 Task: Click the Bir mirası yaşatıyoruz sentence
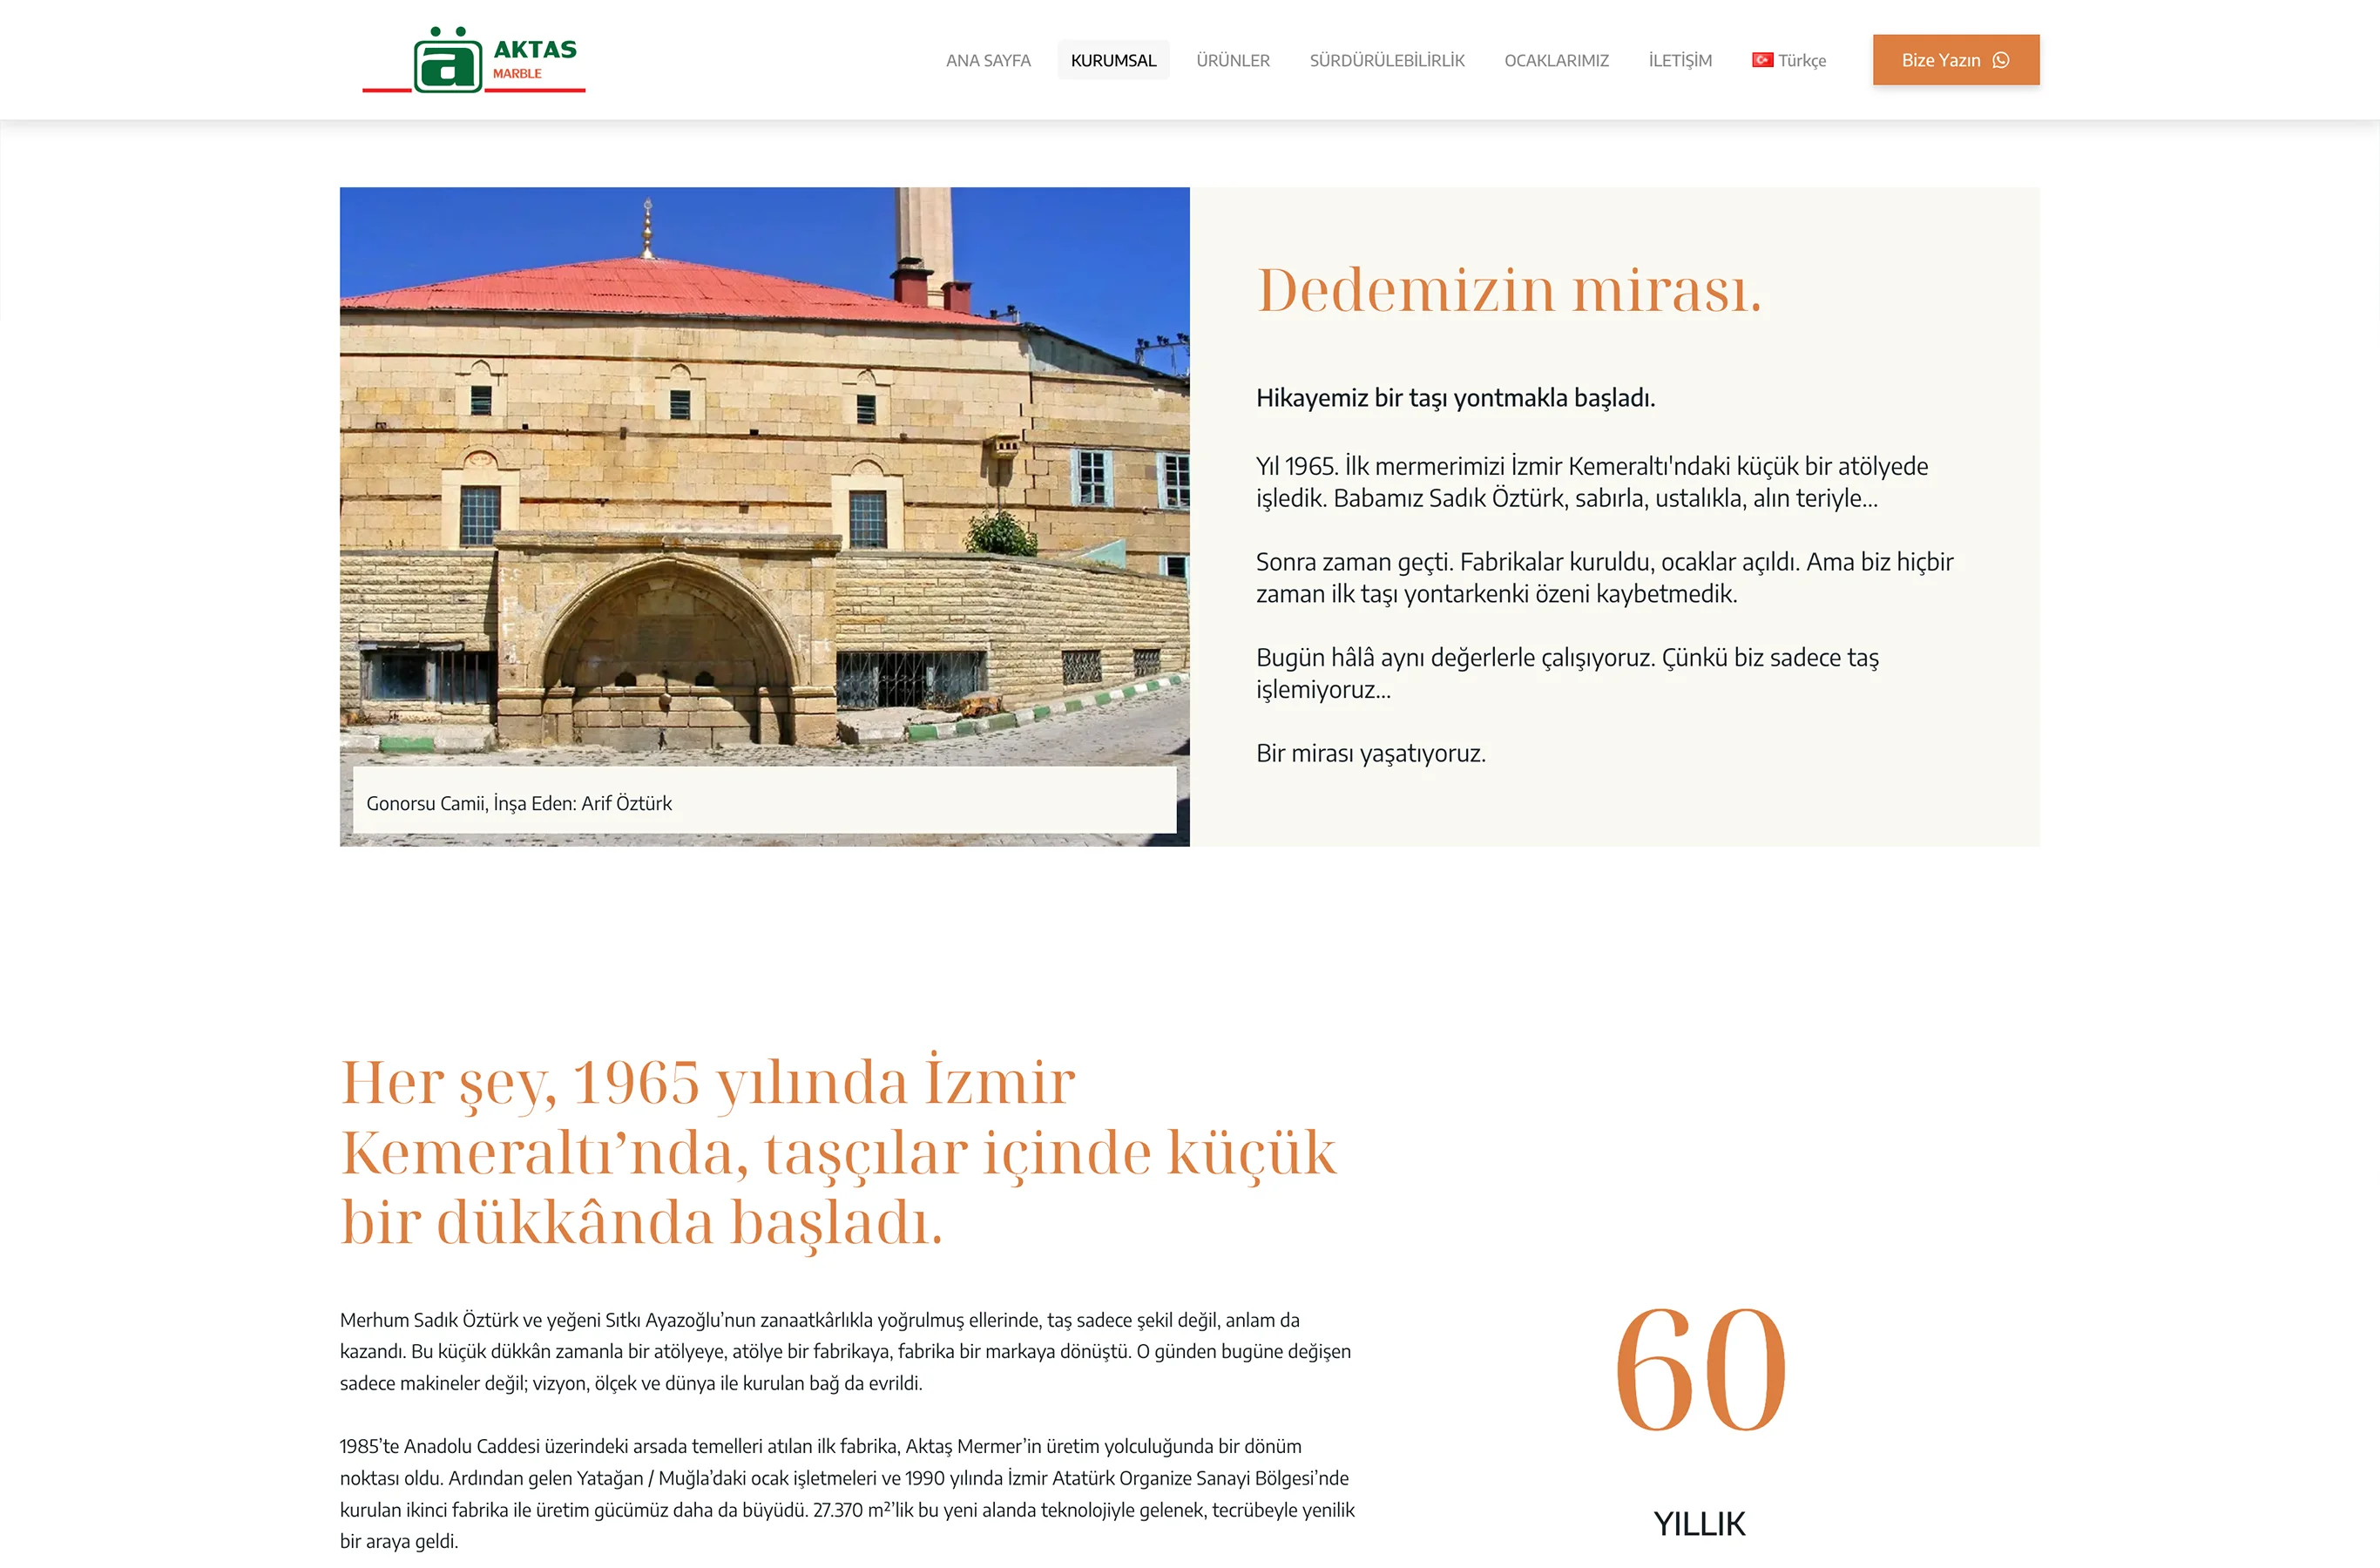(1370, 753)
